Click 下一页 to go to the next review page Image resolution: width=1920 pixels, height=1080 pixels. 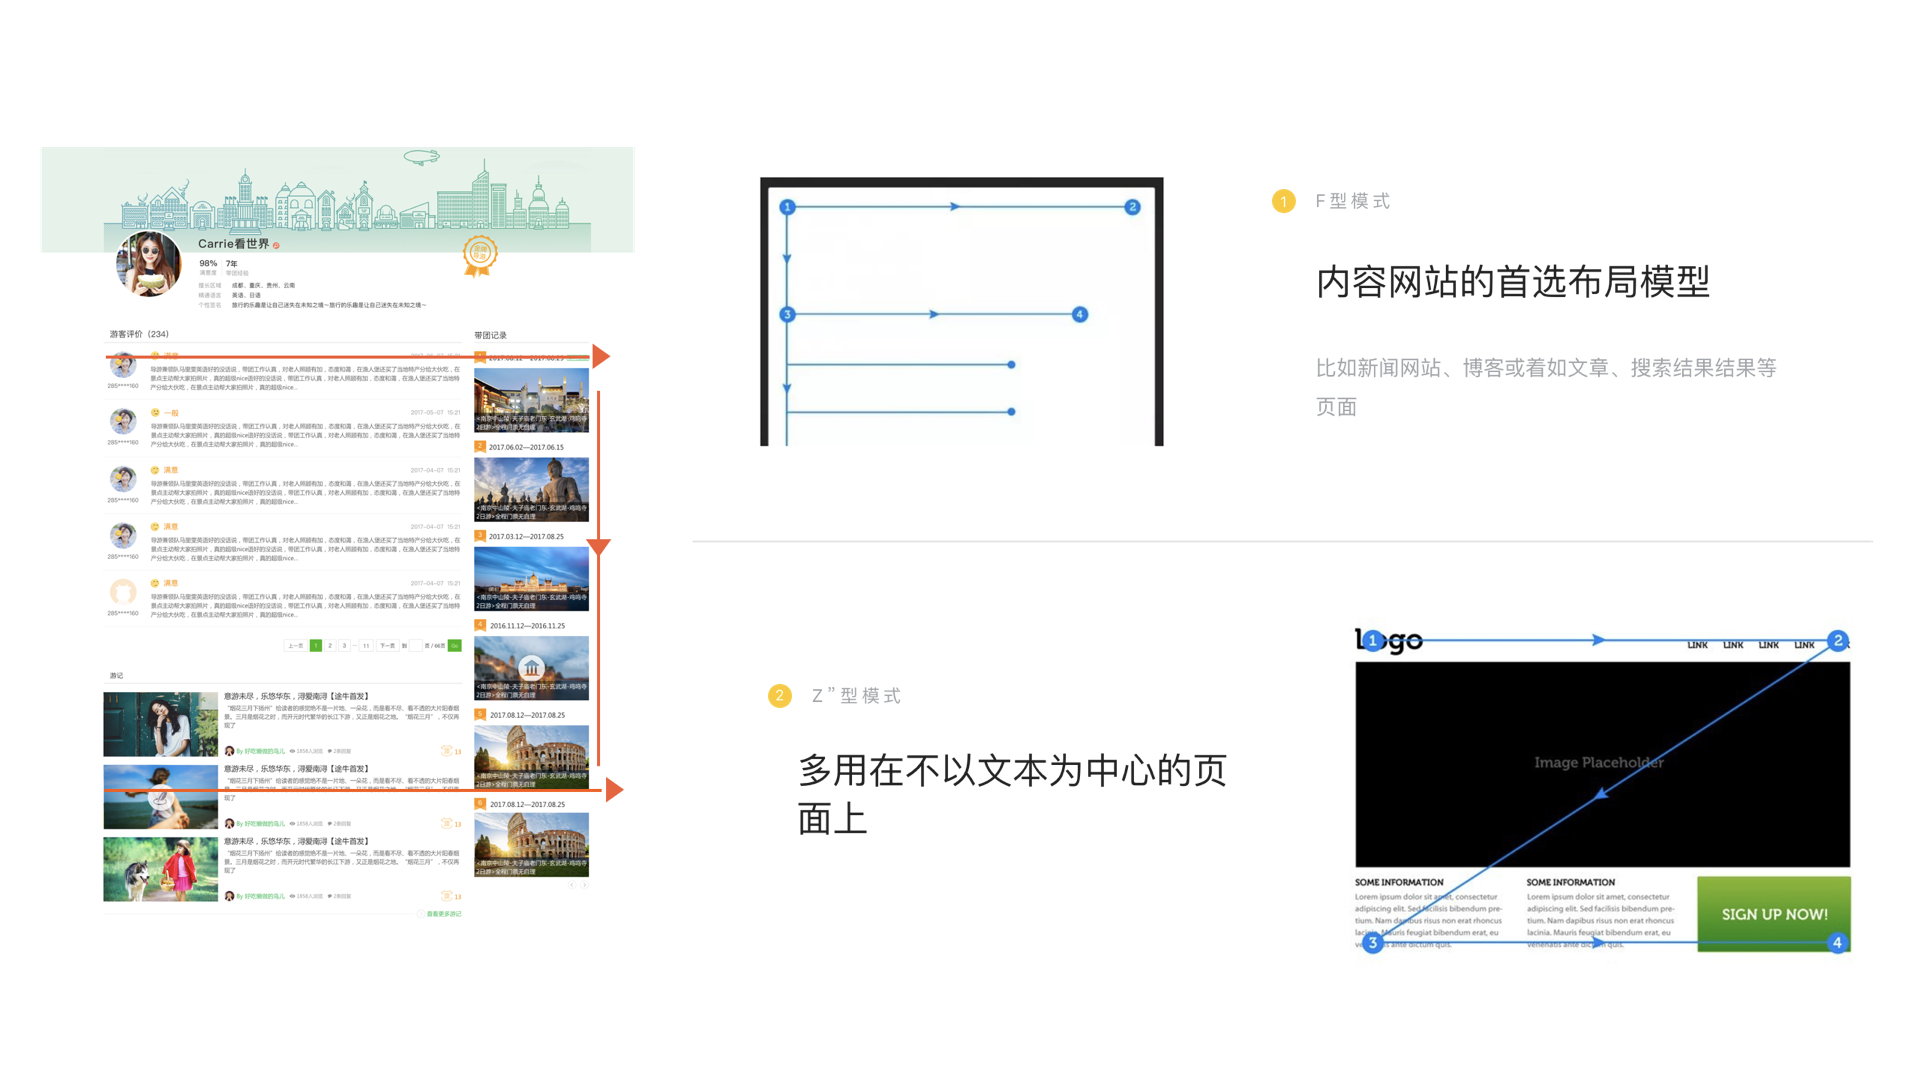point(387,645)
